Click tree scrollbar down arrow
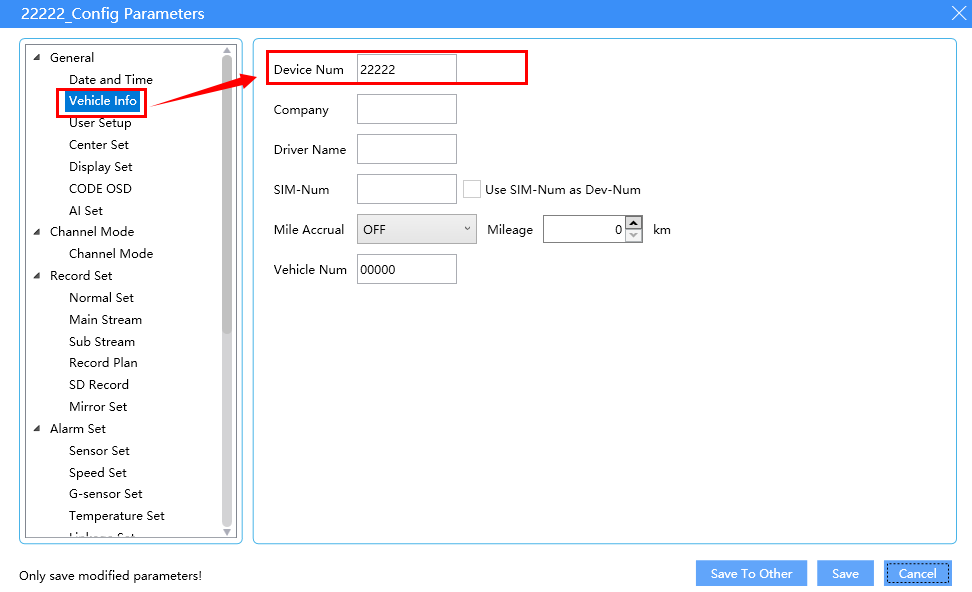Viewport: 972px width, 592px height. pos(227,532)
